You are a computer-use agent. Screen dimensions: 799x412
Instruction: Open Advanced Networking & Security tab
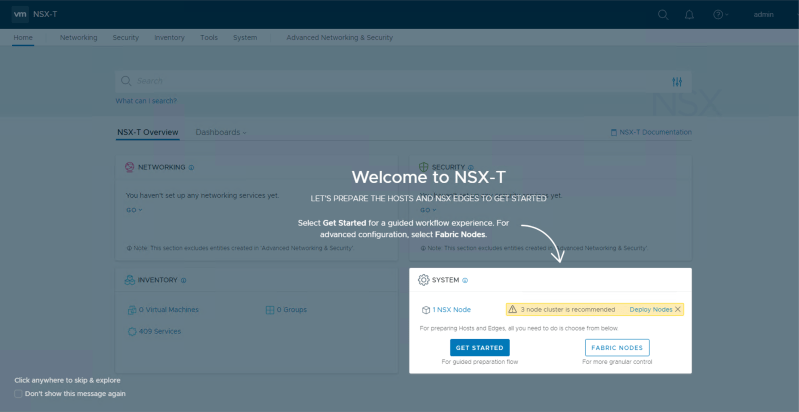pos(339,37)
